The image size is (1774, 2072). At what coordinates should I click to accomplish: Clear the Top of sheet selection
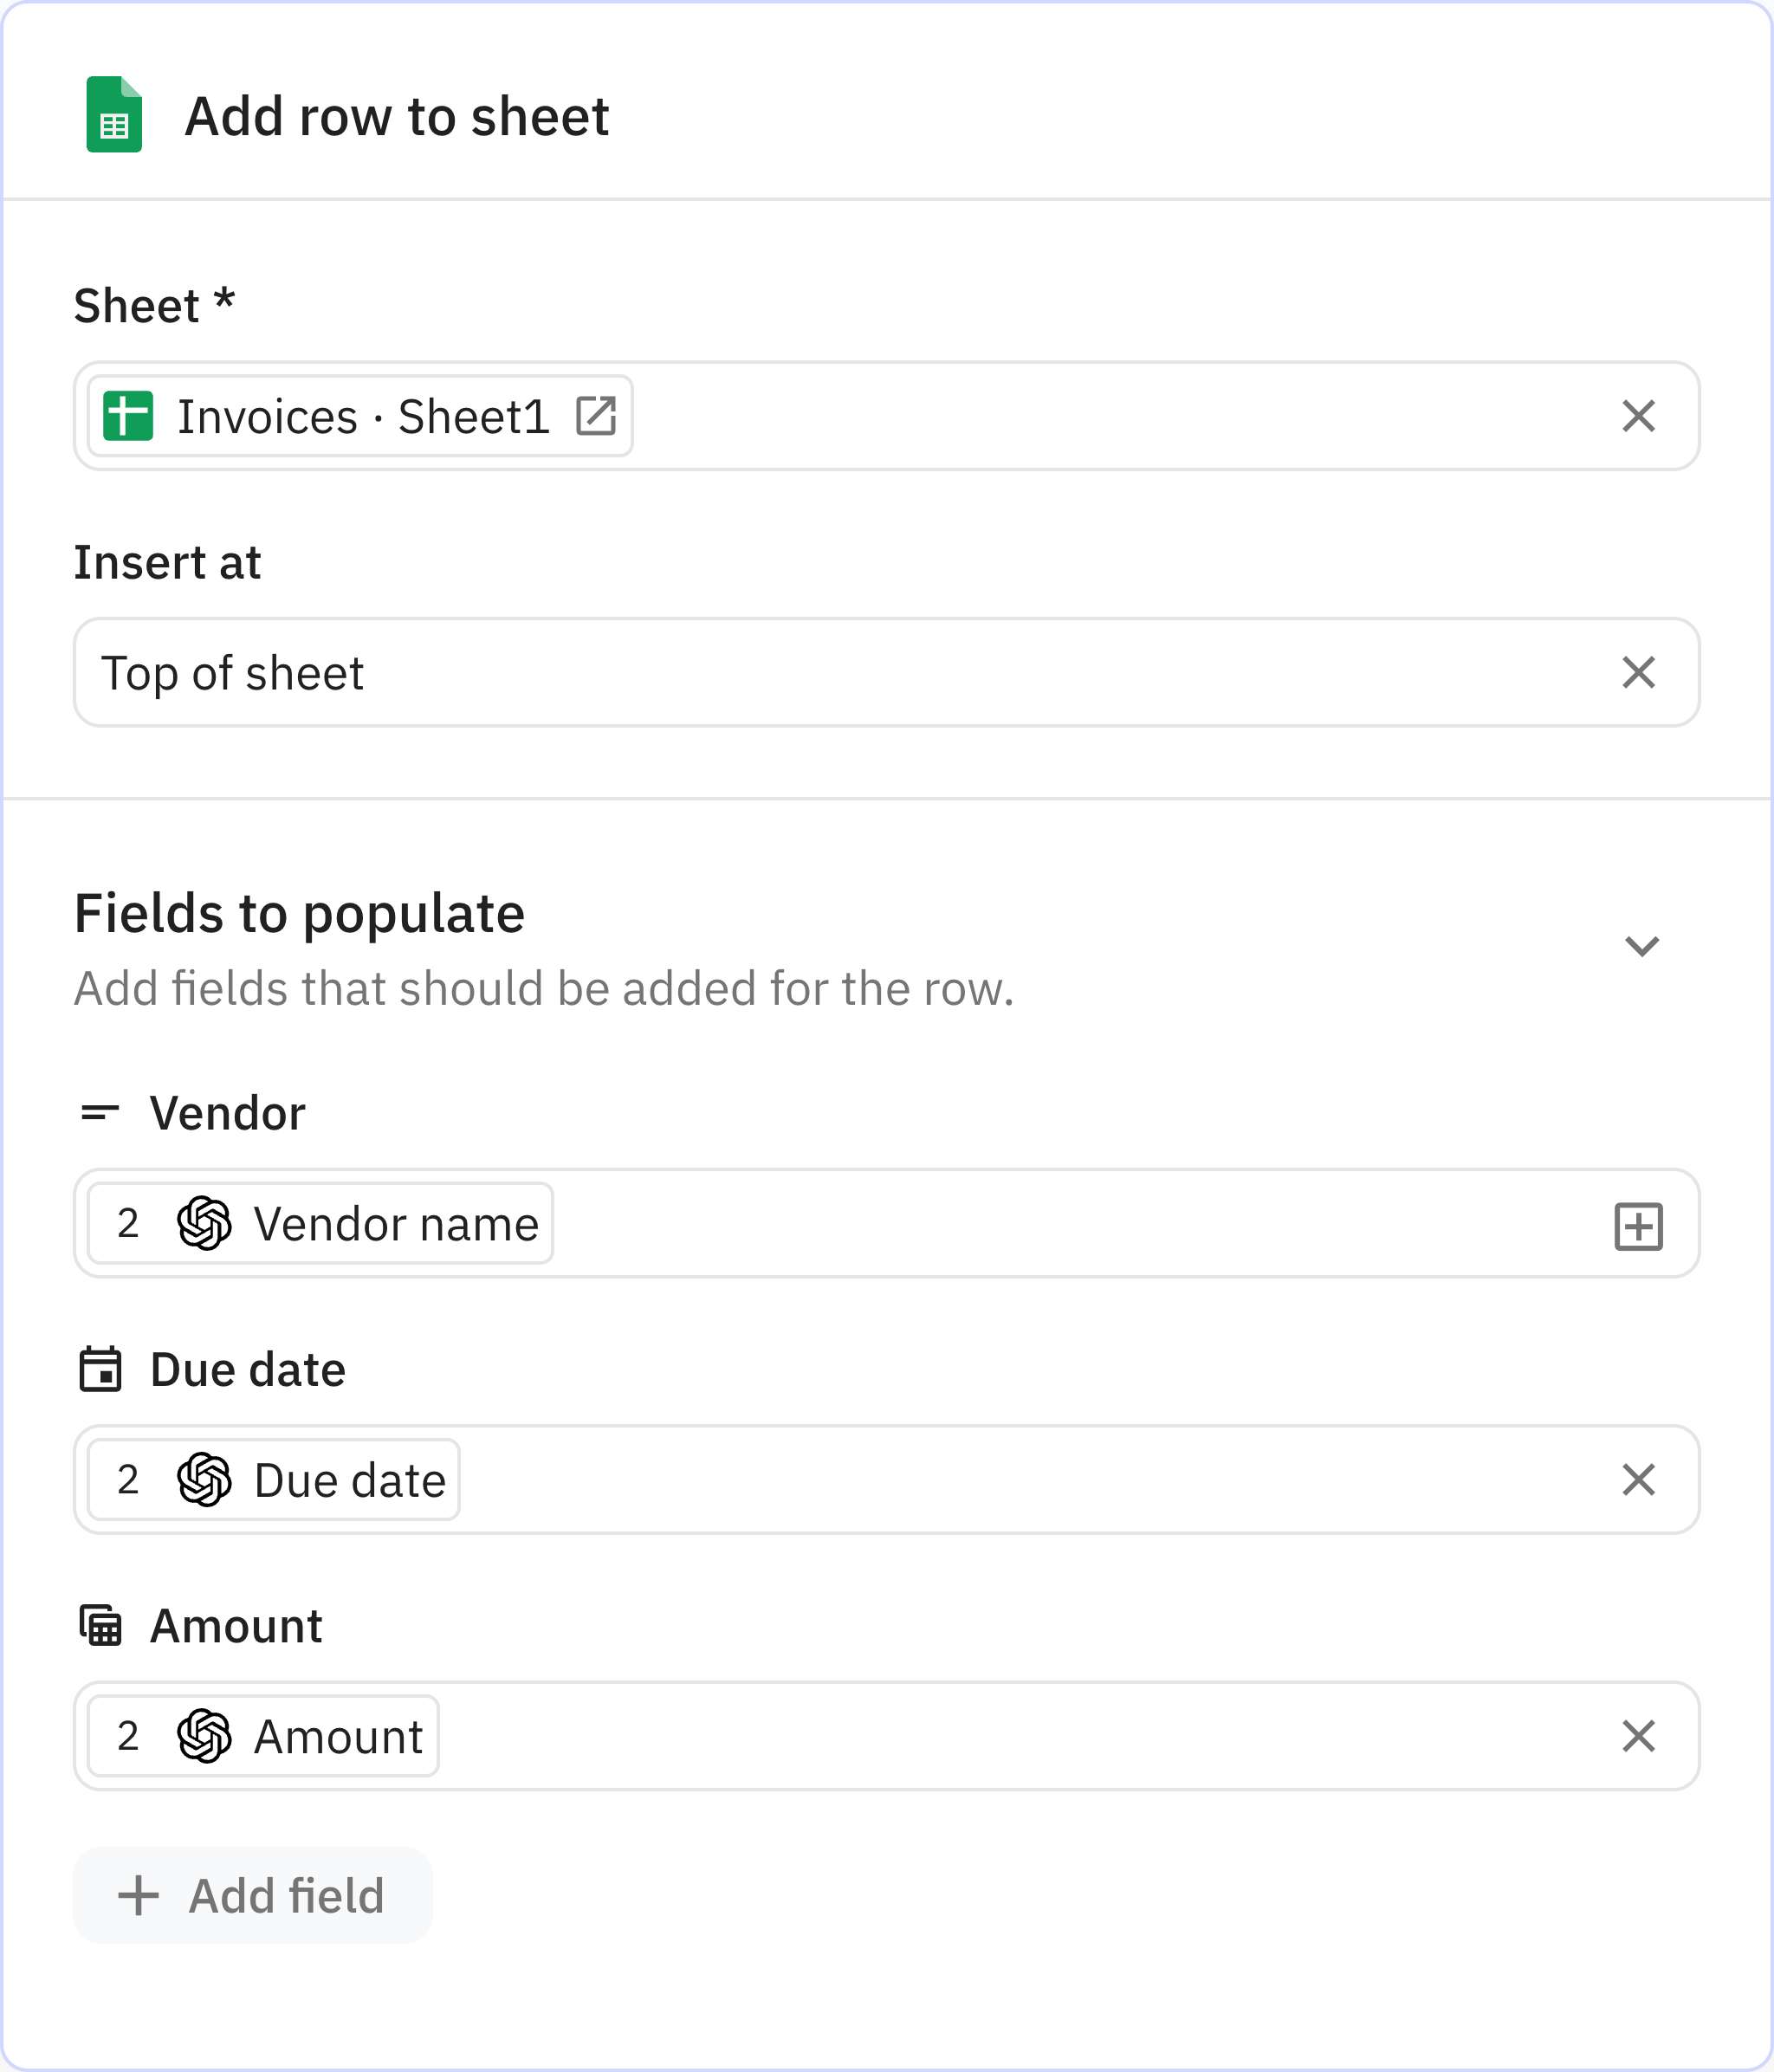[1638, 673]
